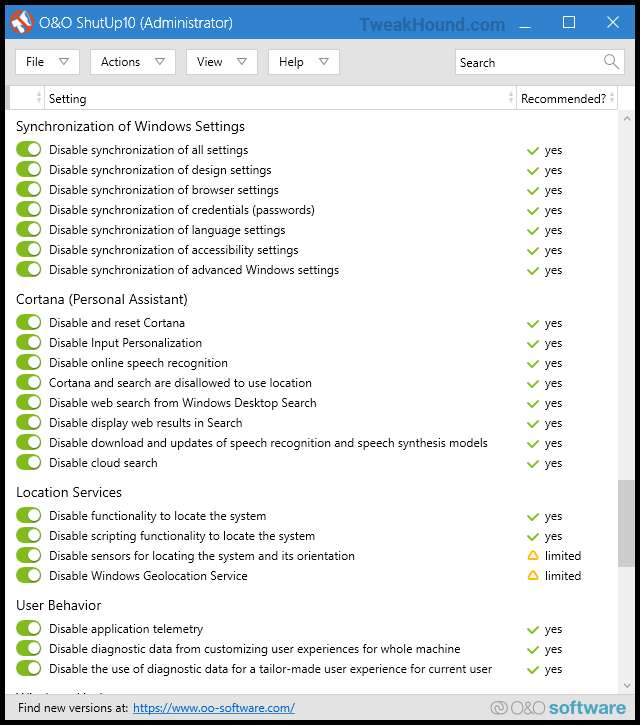Toggle Disable Windows Geolocation Service switch
This screenshot has width=640, height=725.
pyautogui.click(x=29, y=575)
